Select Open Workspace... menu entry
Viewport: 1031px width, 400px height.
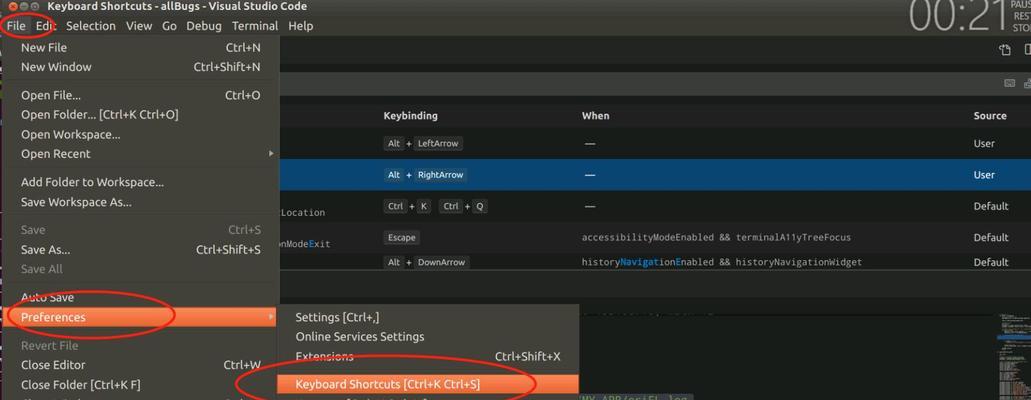click(x=140, y=134)
